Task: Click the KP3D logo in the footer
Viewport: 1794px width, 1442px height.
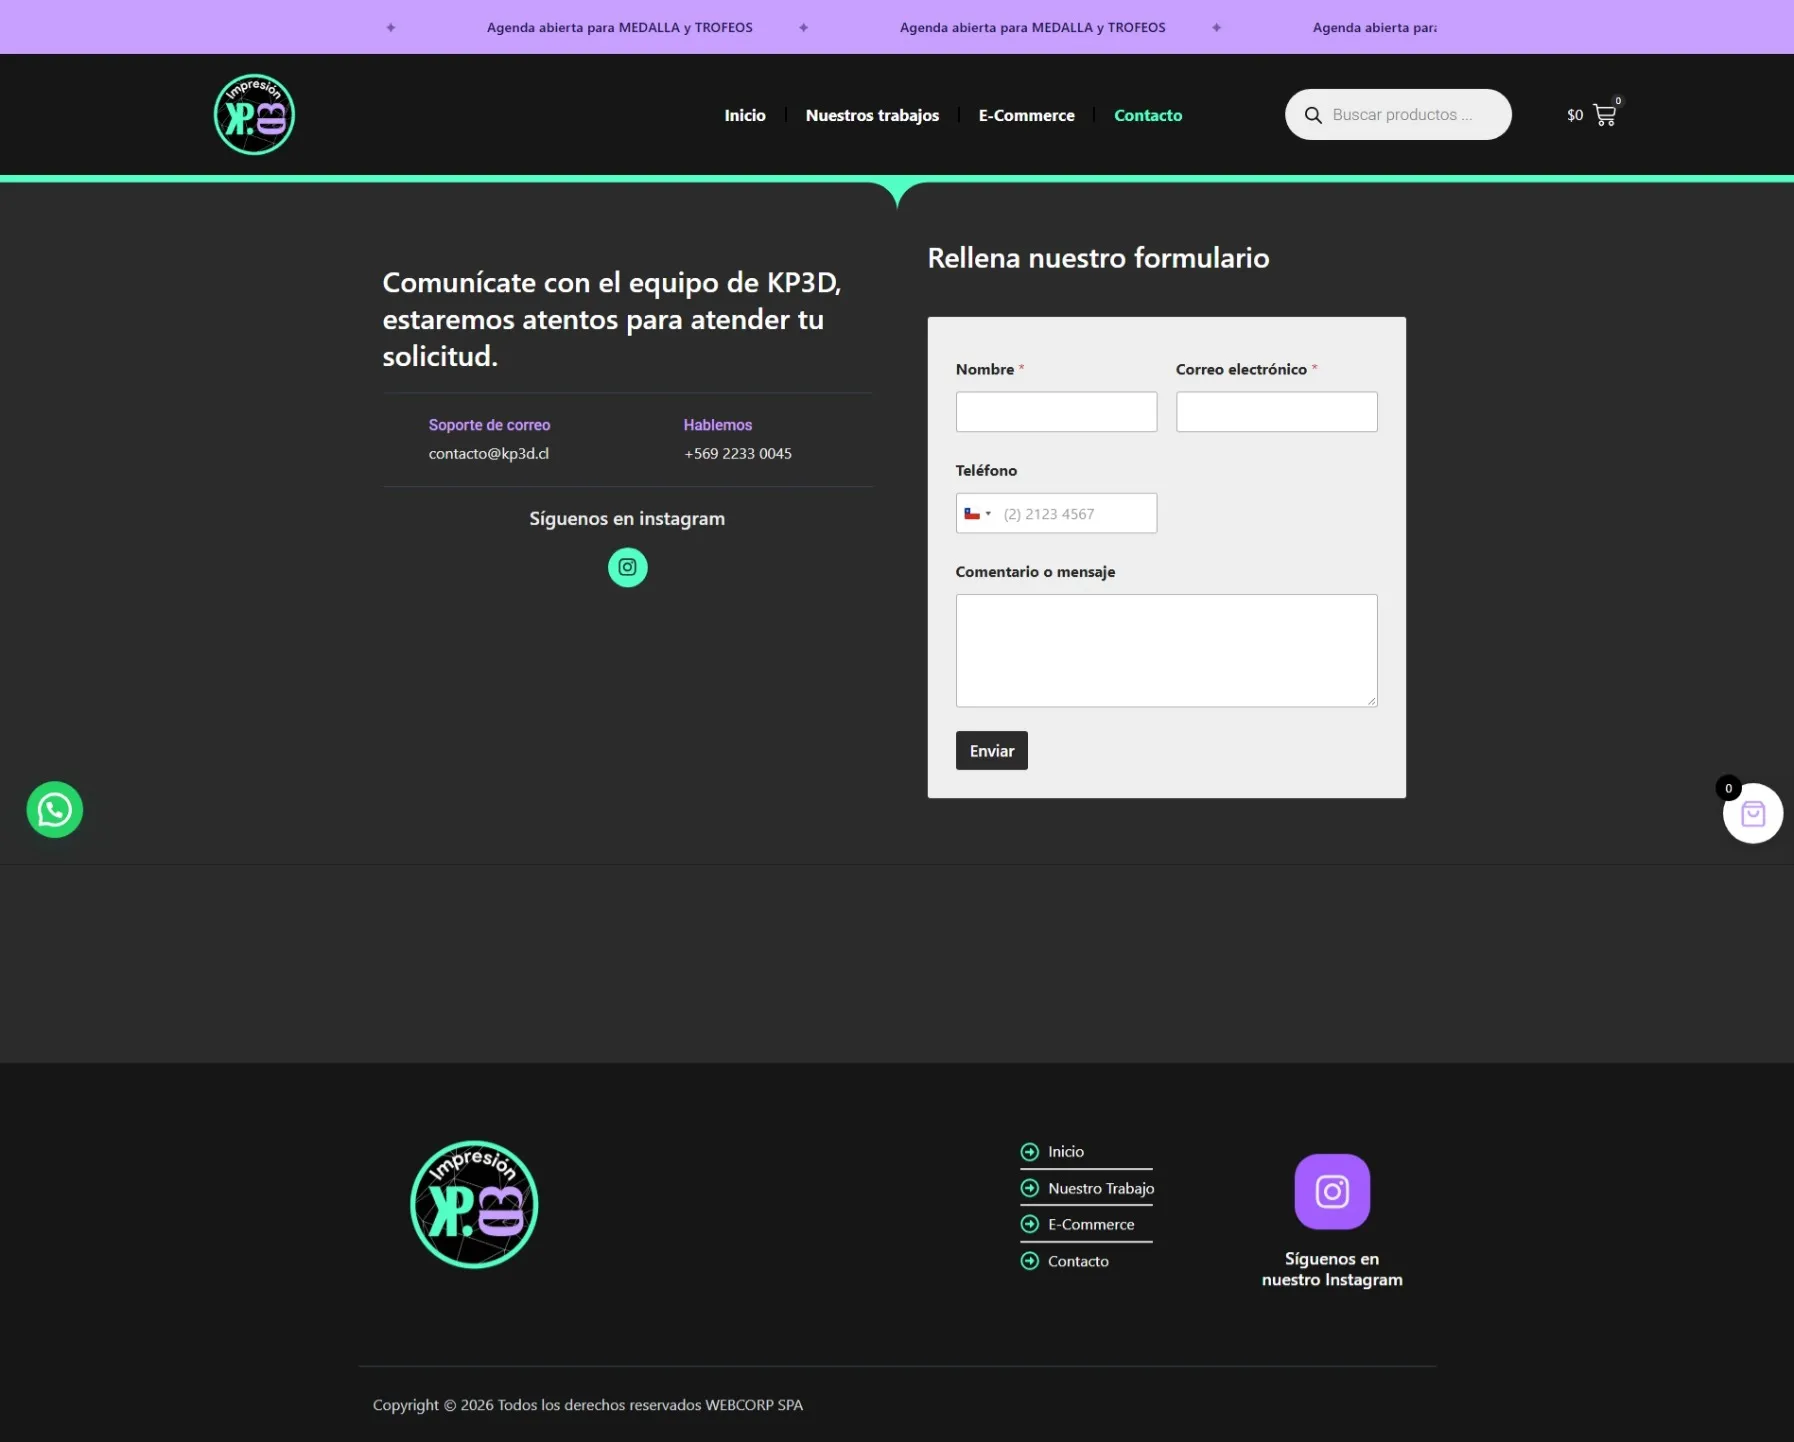Action: (x=474, y=1205)
